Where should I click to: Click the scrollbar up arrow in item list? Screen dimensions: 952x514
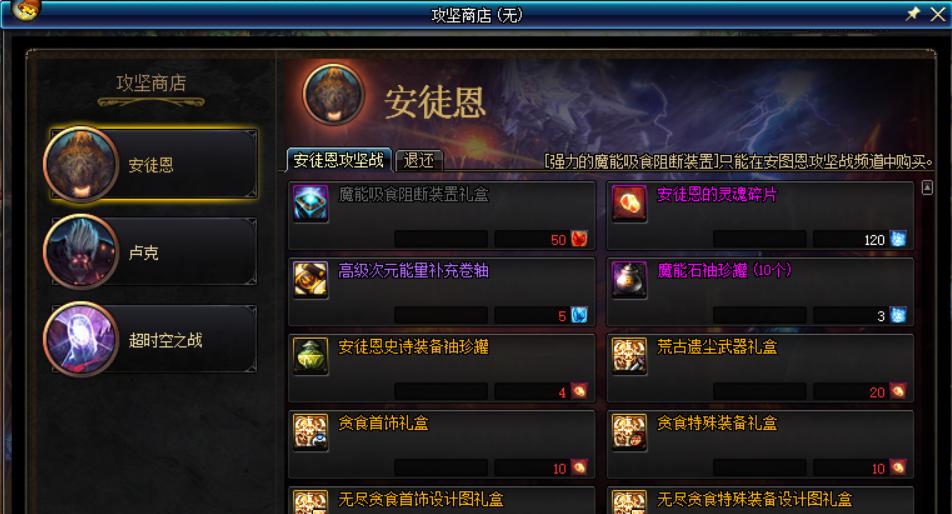pyautogui.click(x=927, y=188)
